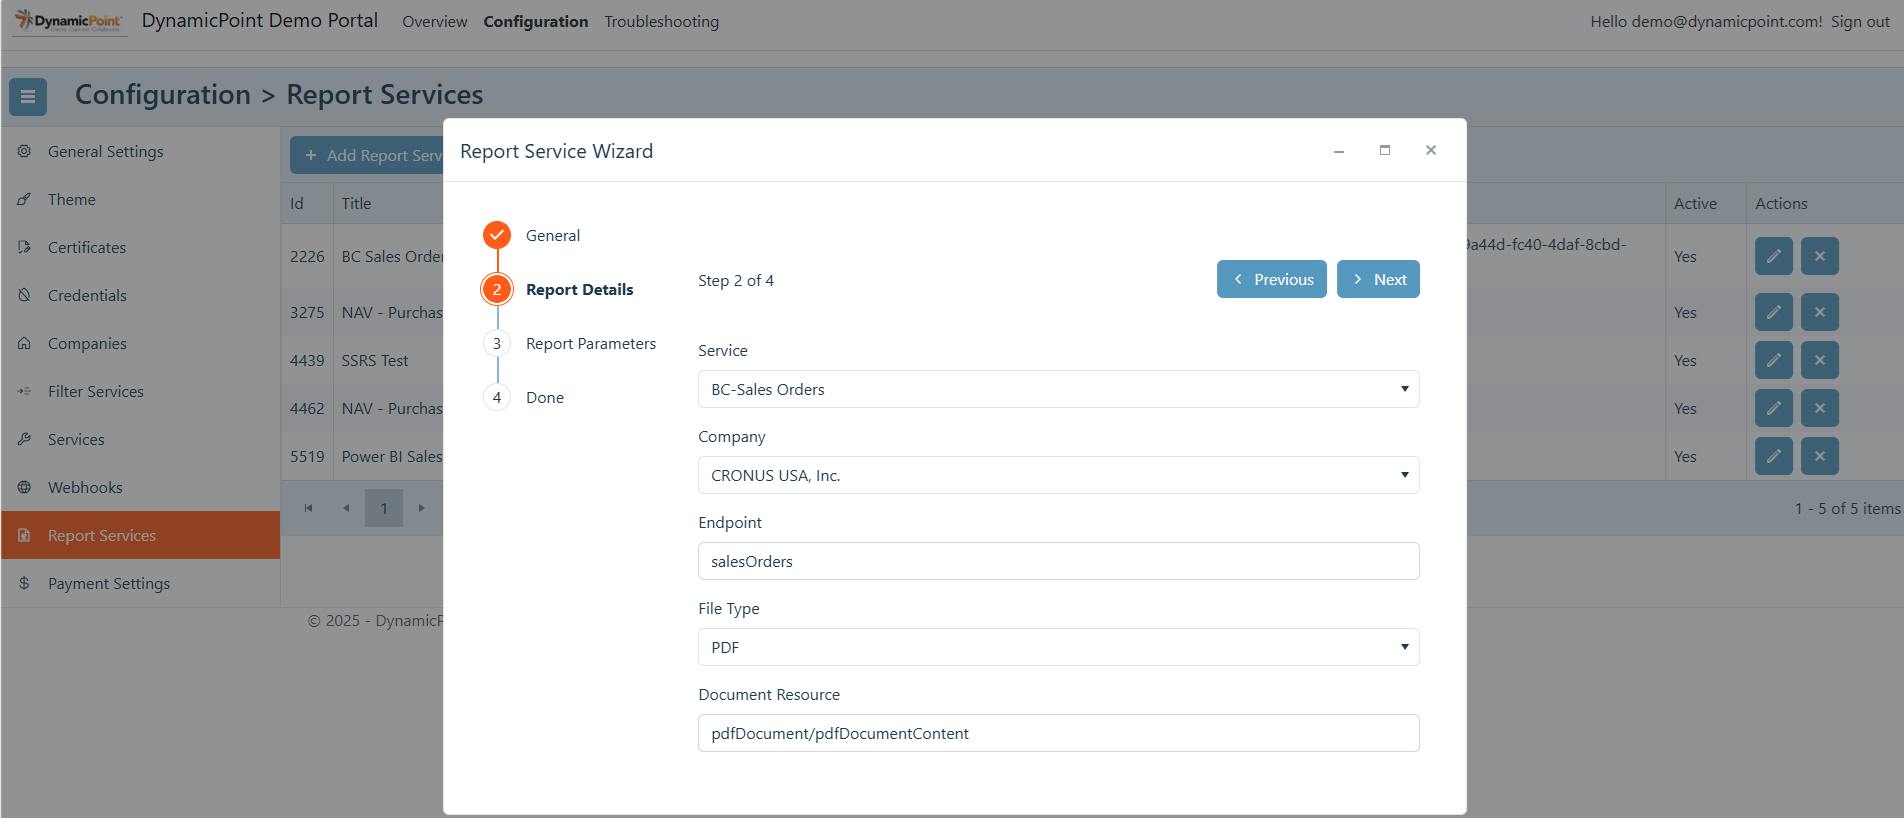Click the Add Report Service button
Screen dimensions: 1904x818
click(x=367, y=155)
